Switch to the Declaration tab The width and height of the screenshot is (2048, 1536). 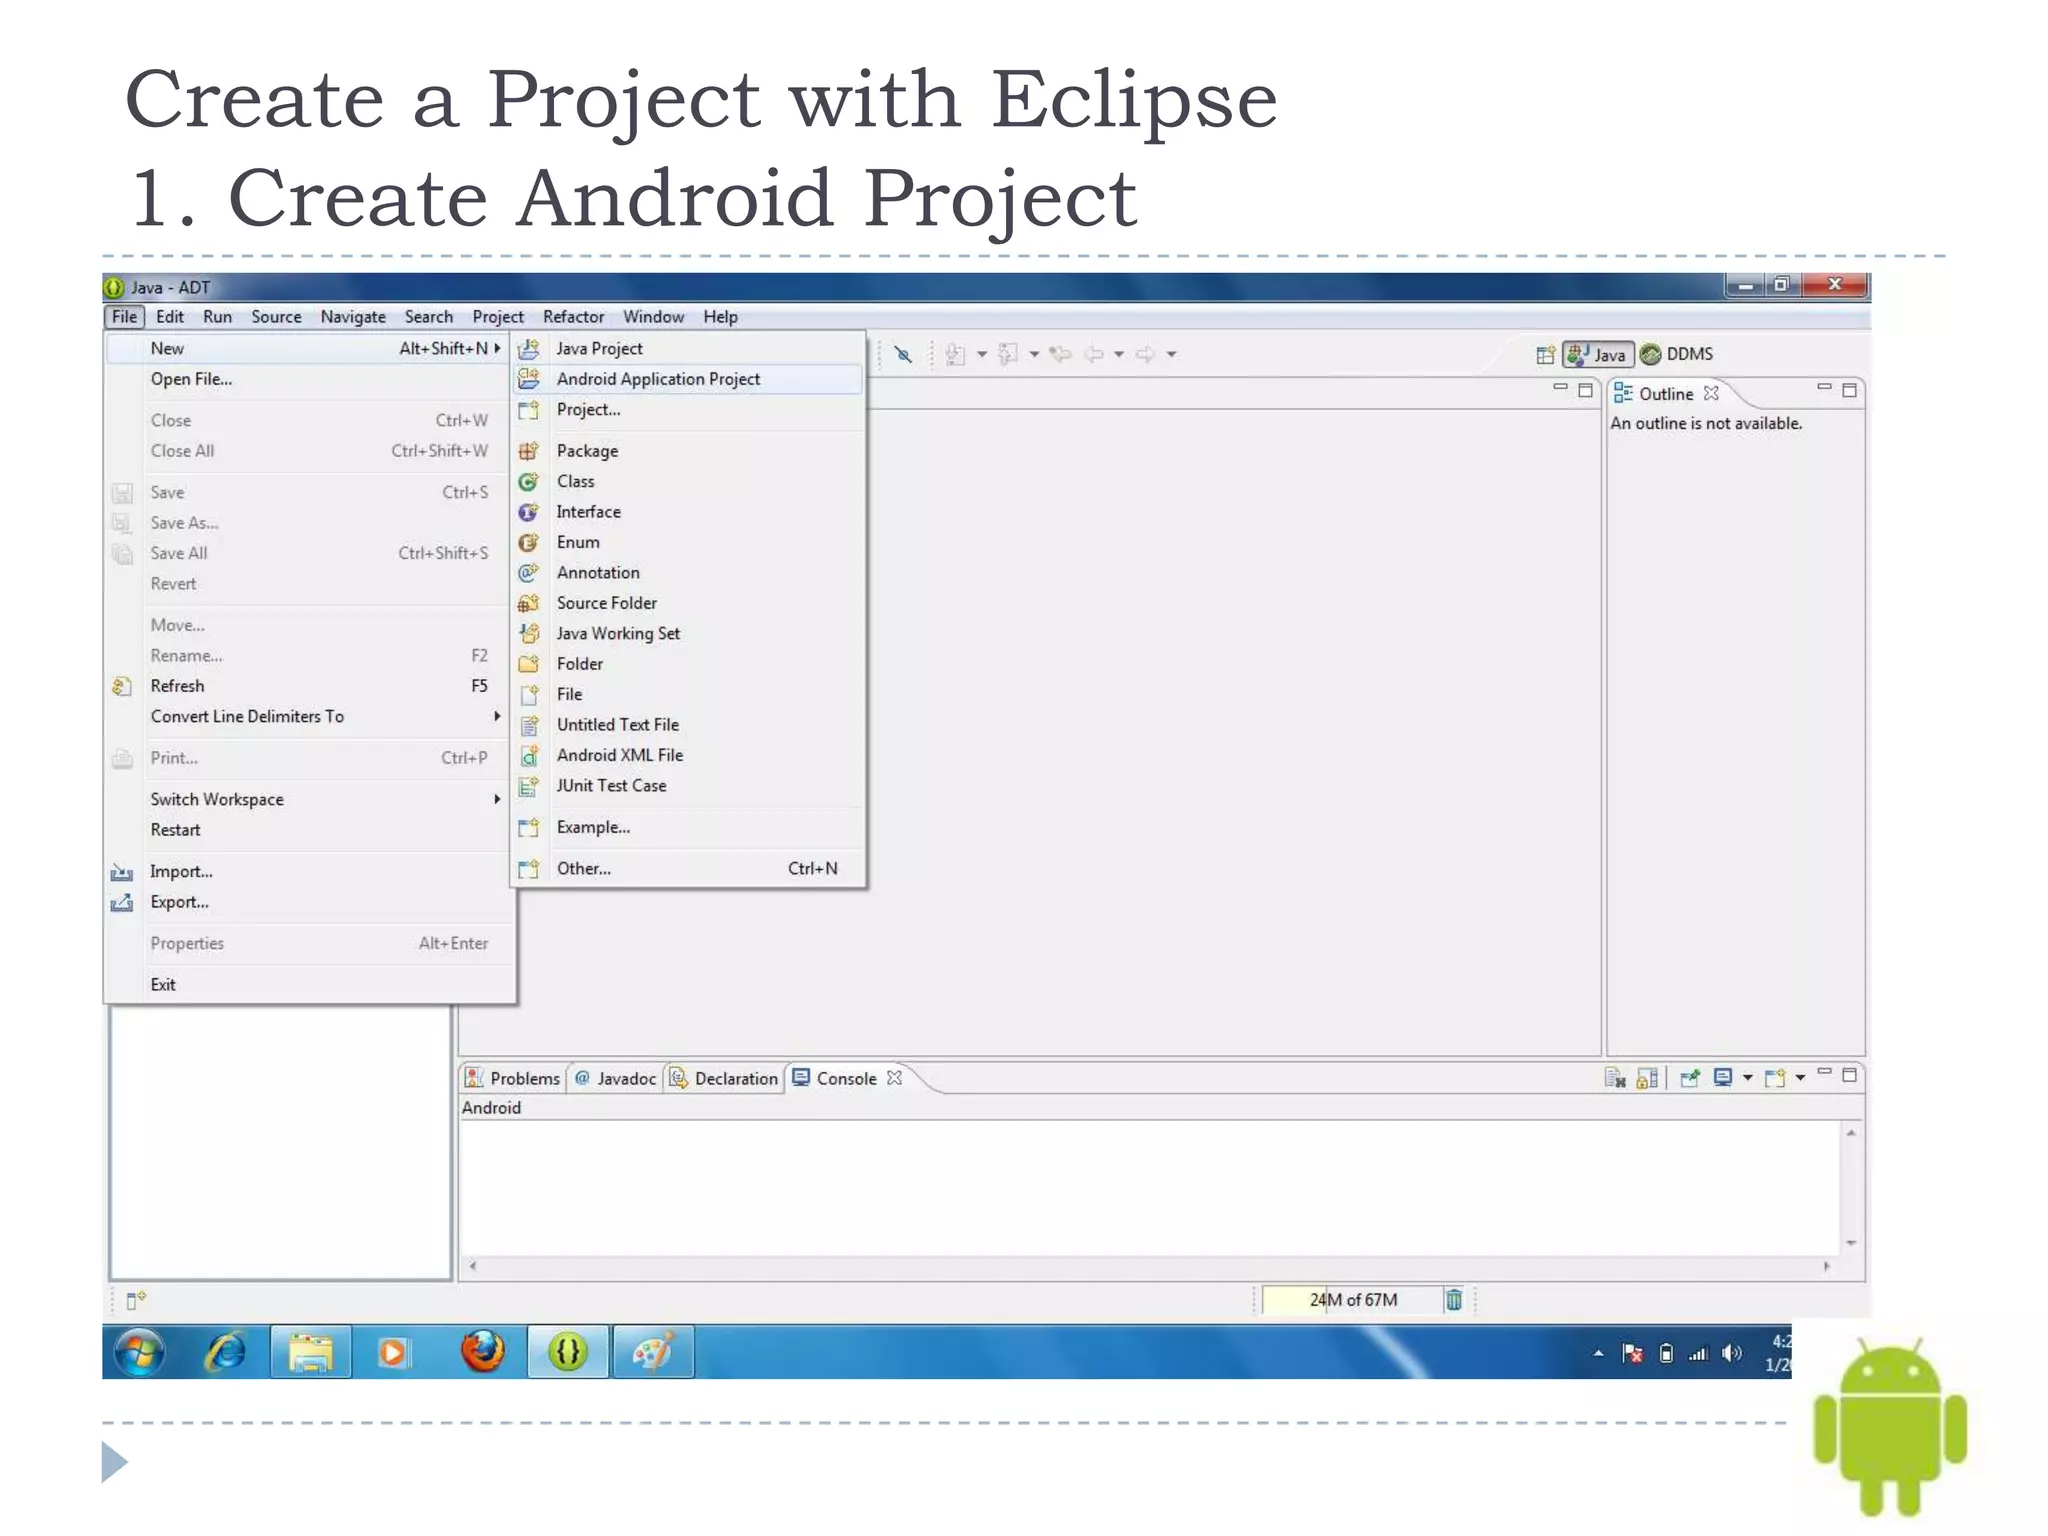point(724,1079)
